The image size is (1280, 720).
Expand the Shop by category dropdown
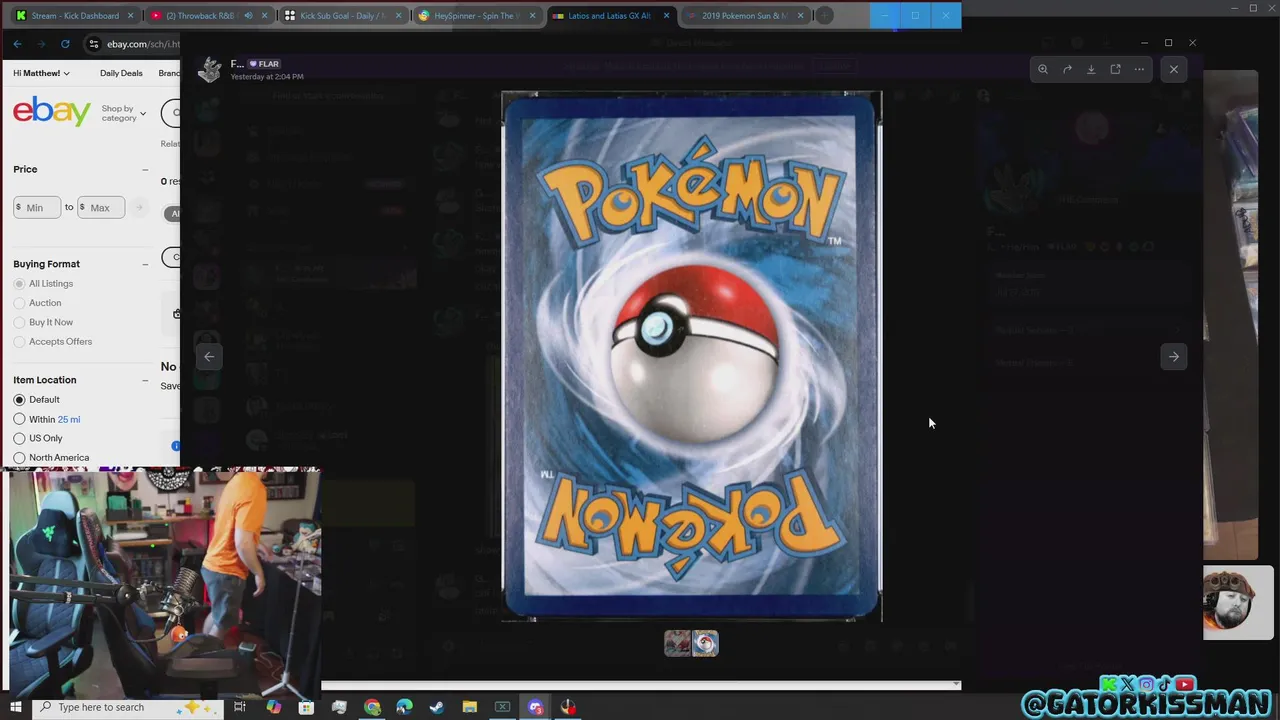point(124,113)
